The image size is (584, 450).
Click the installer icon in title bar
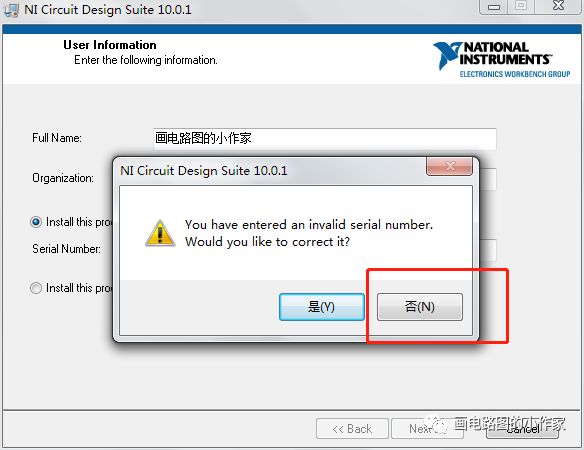click(x=11, y=9)
